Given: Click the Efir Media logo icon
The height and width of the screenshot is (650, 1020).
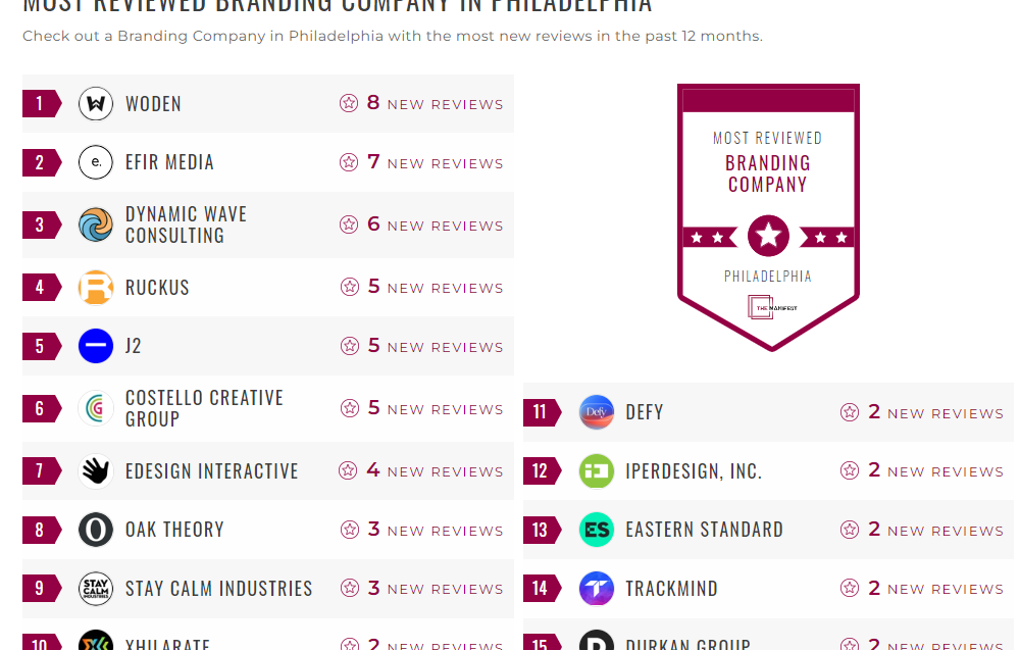Looking at the screenshot, I should pos(96,163).
